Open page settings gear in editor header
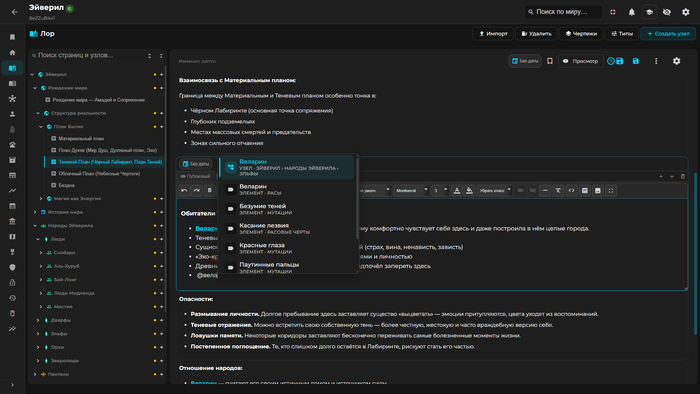Image resolution: width=700 pixels, height=394 pixels. [x=677, y=61]
